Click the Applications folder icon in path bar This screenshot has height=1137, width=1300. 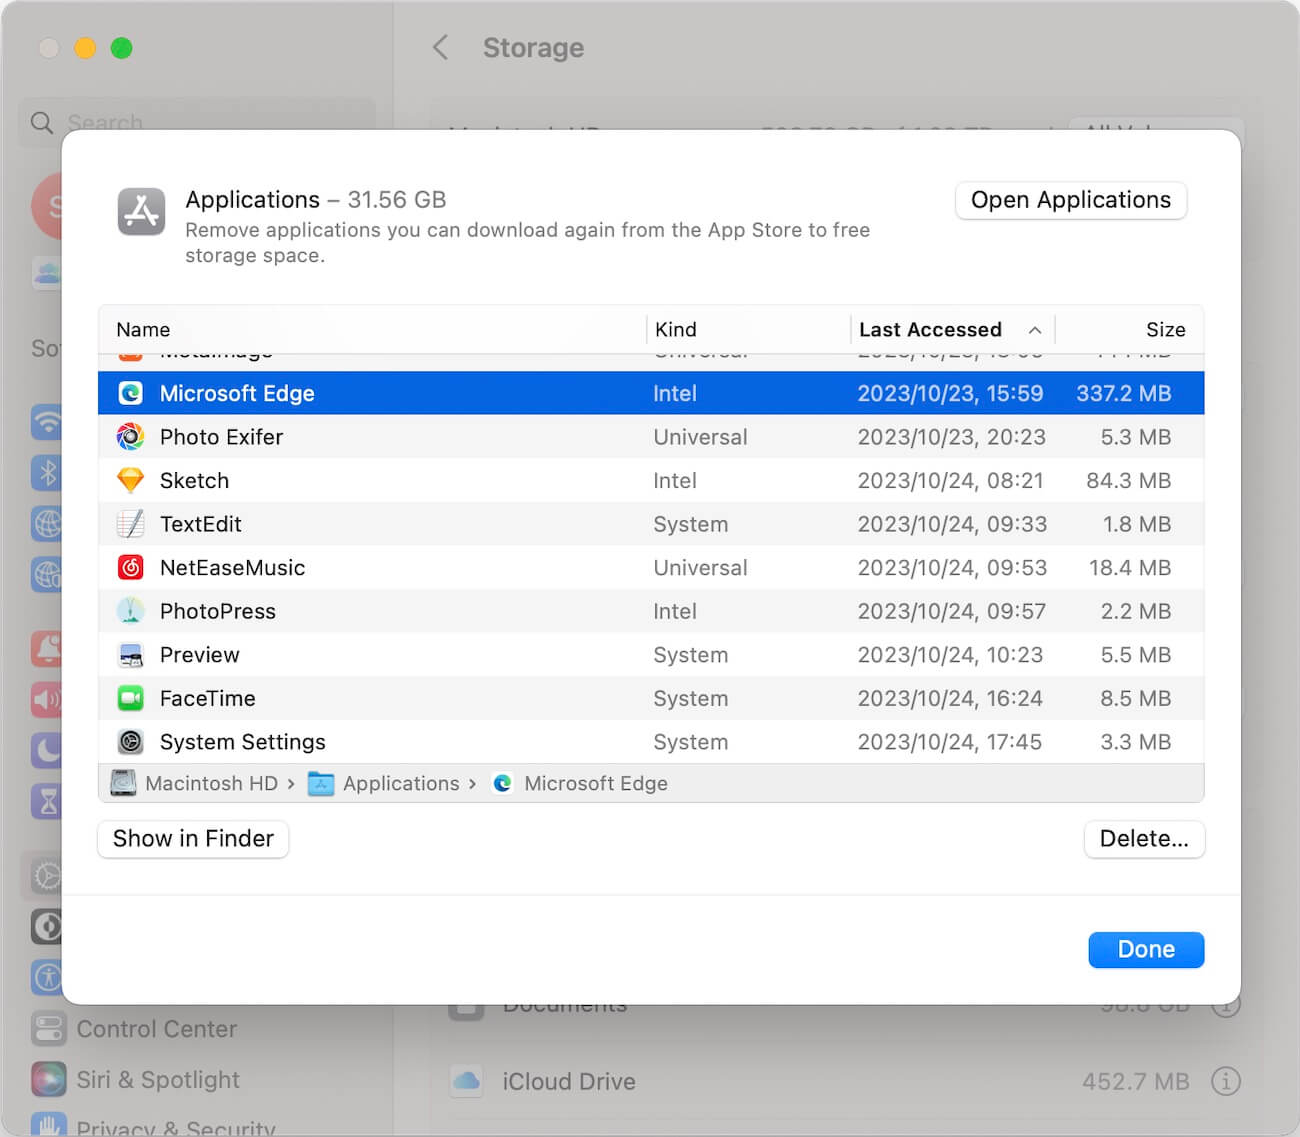(321, 783)
